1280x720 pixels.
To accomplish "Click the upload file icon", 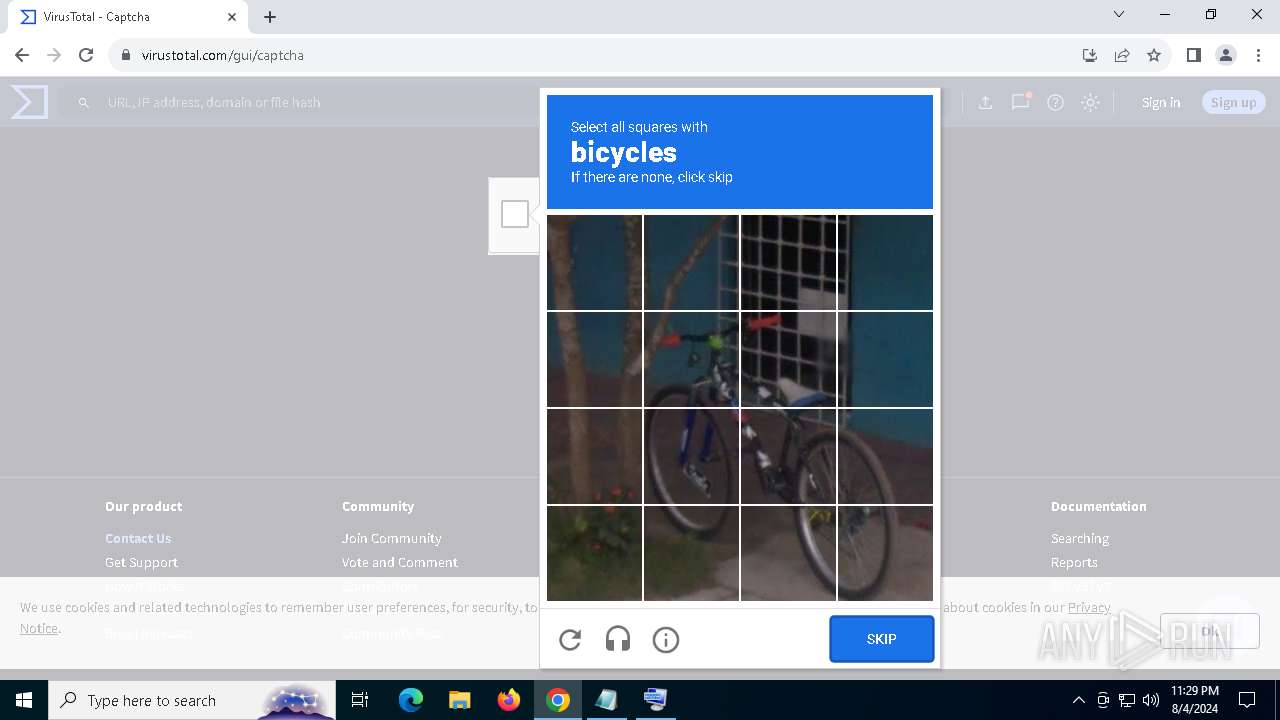I will (985, 102).
